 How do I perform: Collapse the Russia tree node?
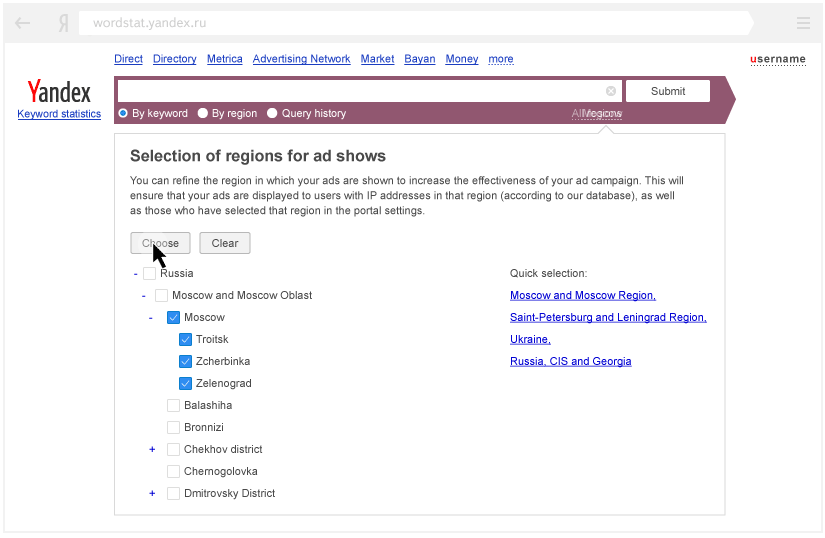tap(136, 274)
